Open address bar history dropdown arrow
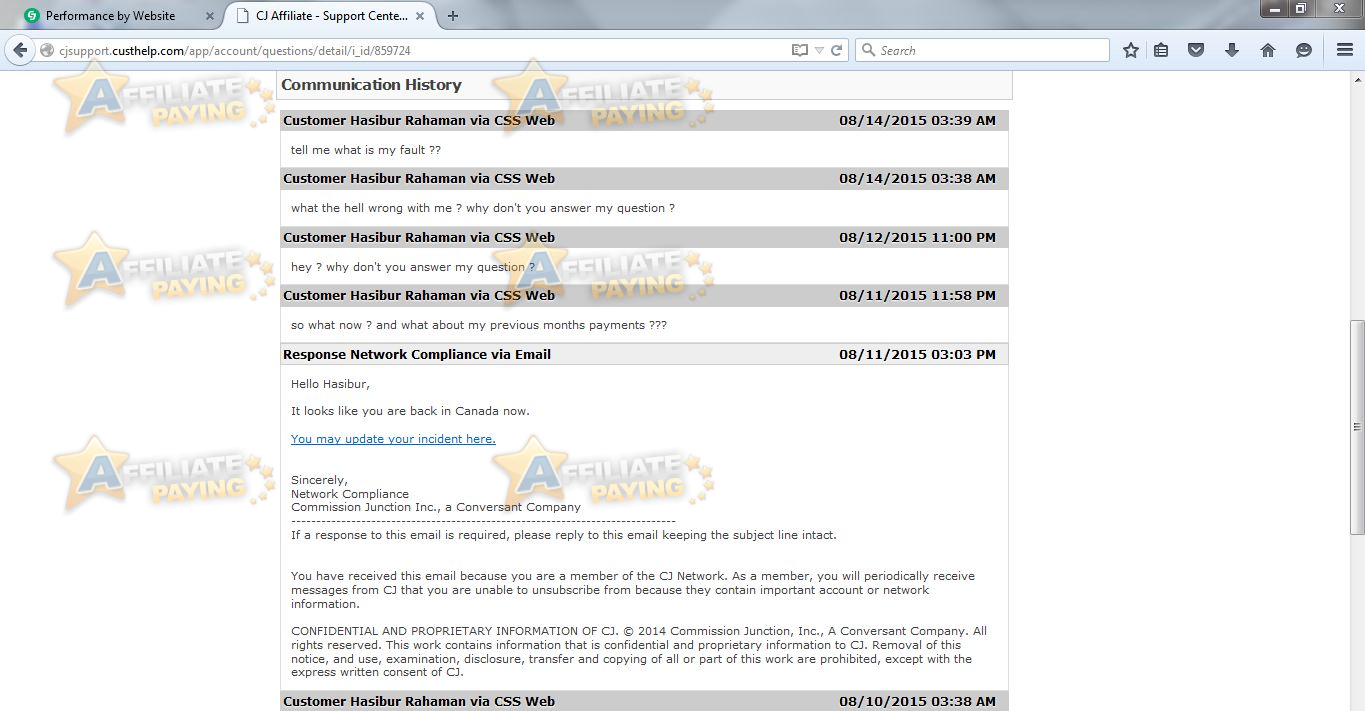The image size is (1365, 711). tap(819, 50)
